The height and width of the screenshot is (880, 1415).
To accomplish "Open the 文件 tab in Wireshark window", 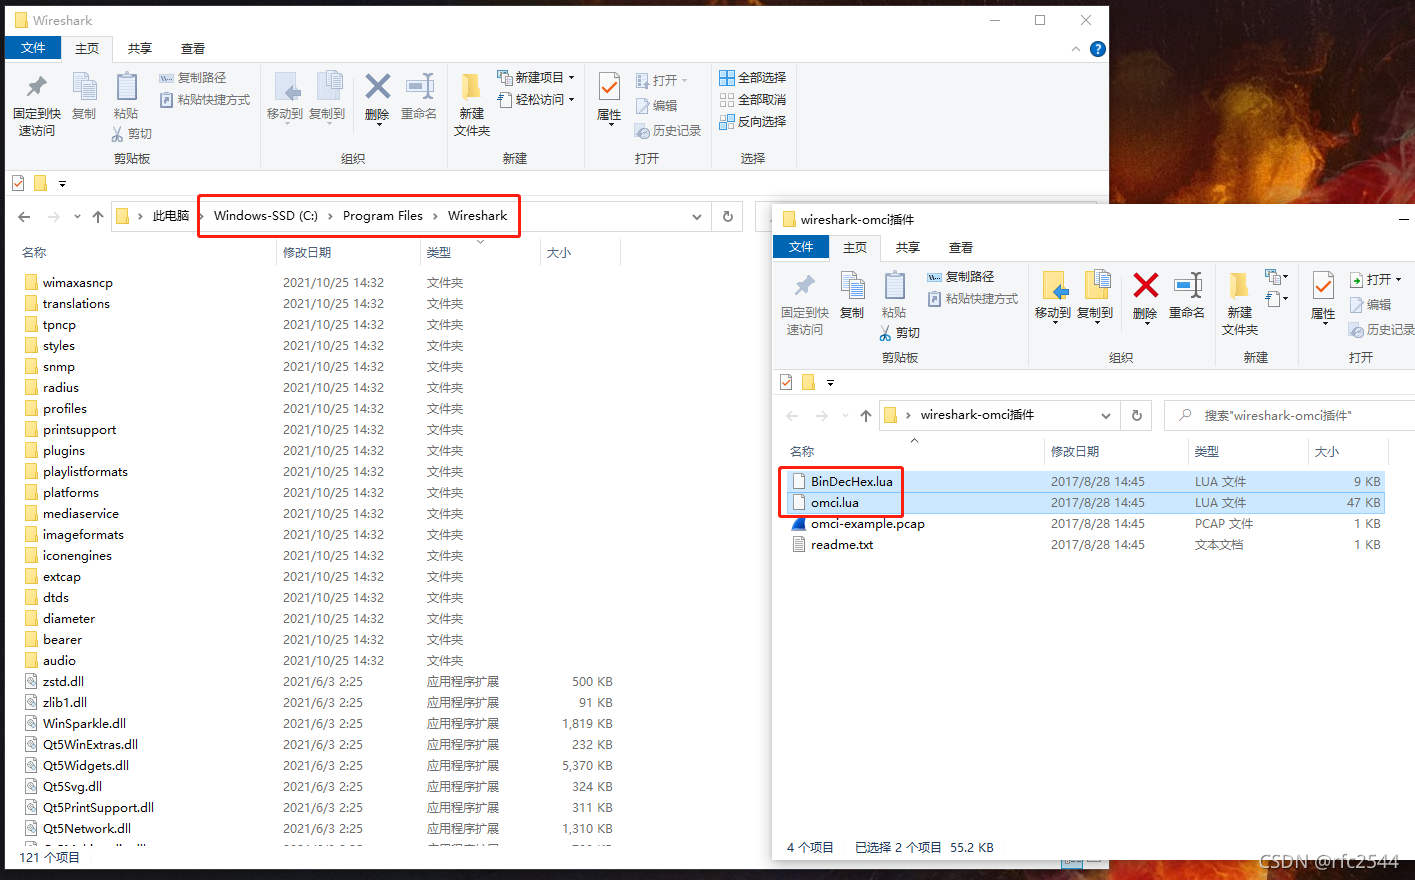I will tap(33, 48).
